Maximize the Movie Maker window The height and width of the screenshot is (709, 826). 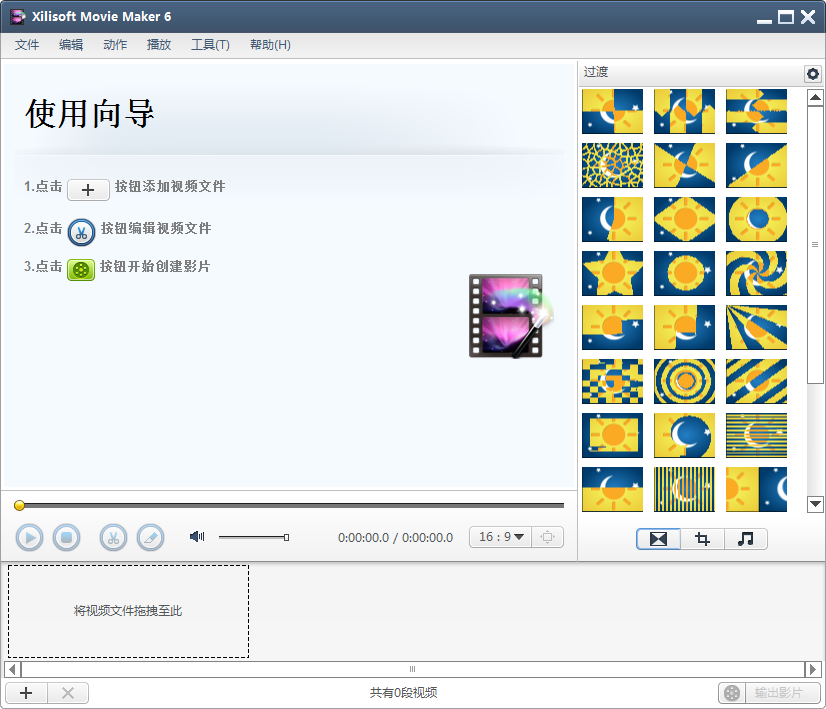785,17
